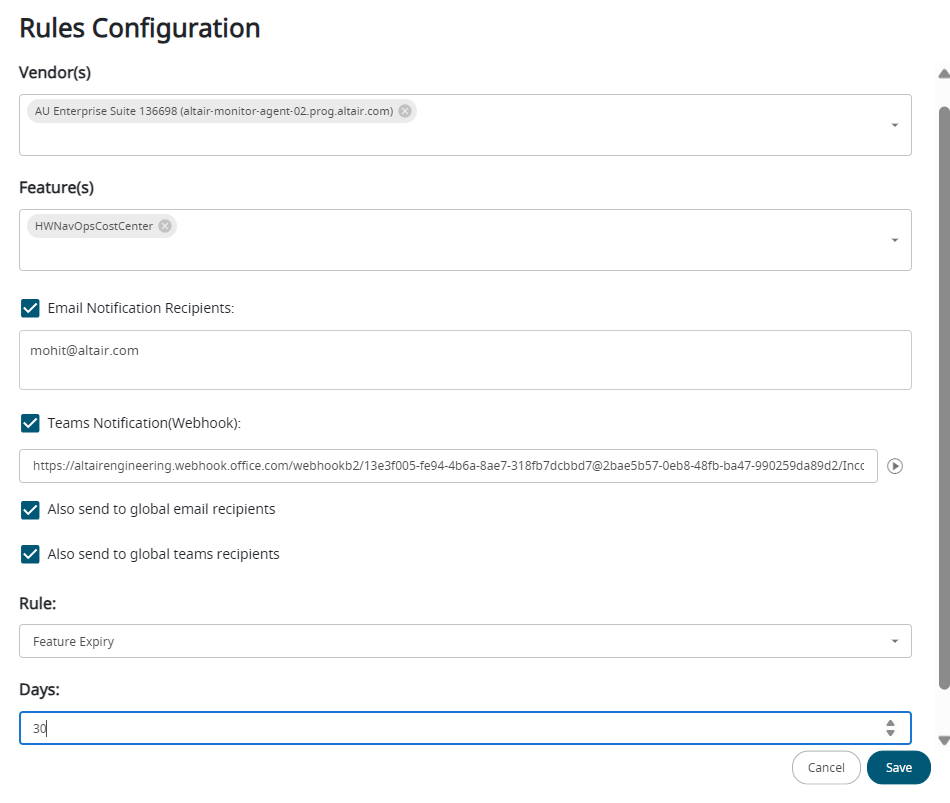Decrease the Days value with down arrow
Viewport: 950px width, 803px height.
tap(890, 733)
